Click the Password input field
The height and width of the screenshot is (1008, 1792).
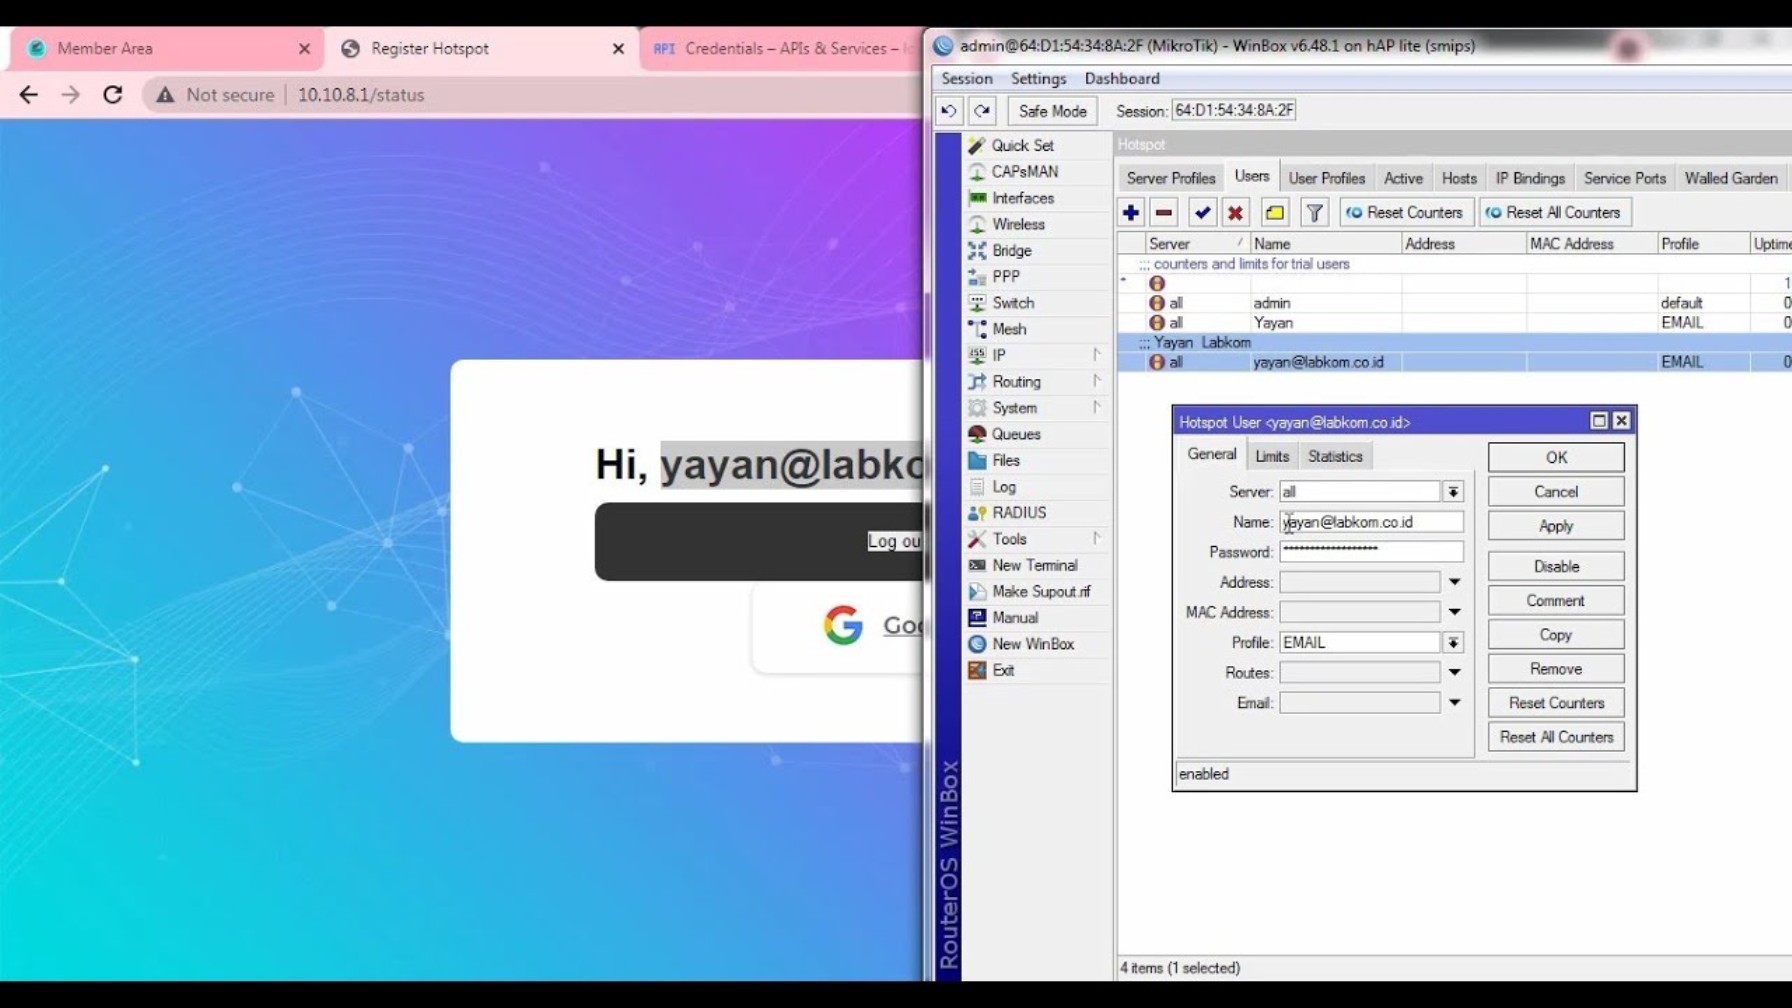1371,552
